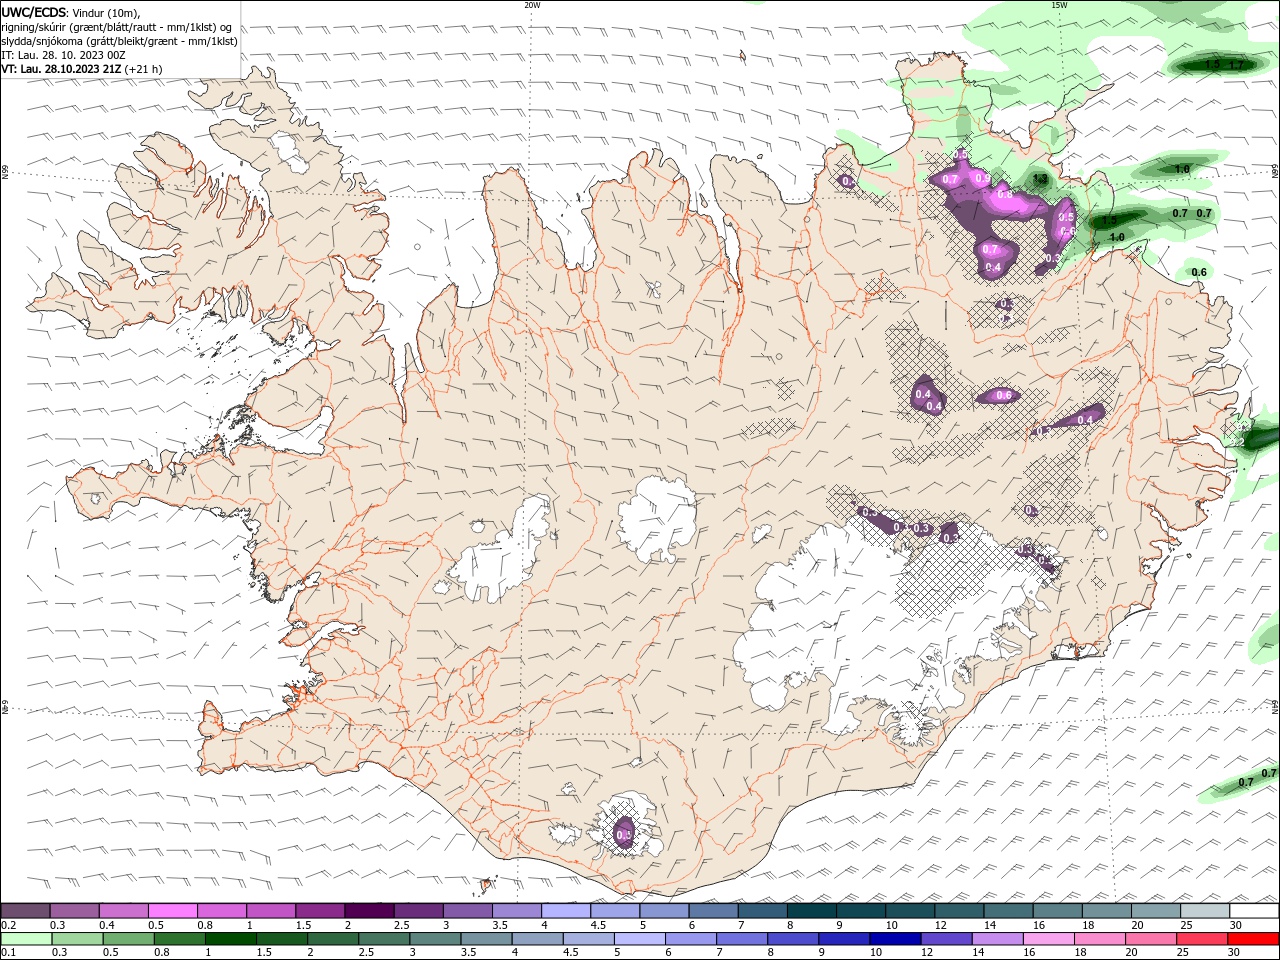Click the black '0.6' value off the east coast
This screenshot has width=1280, height=960.
point(1199,272)
